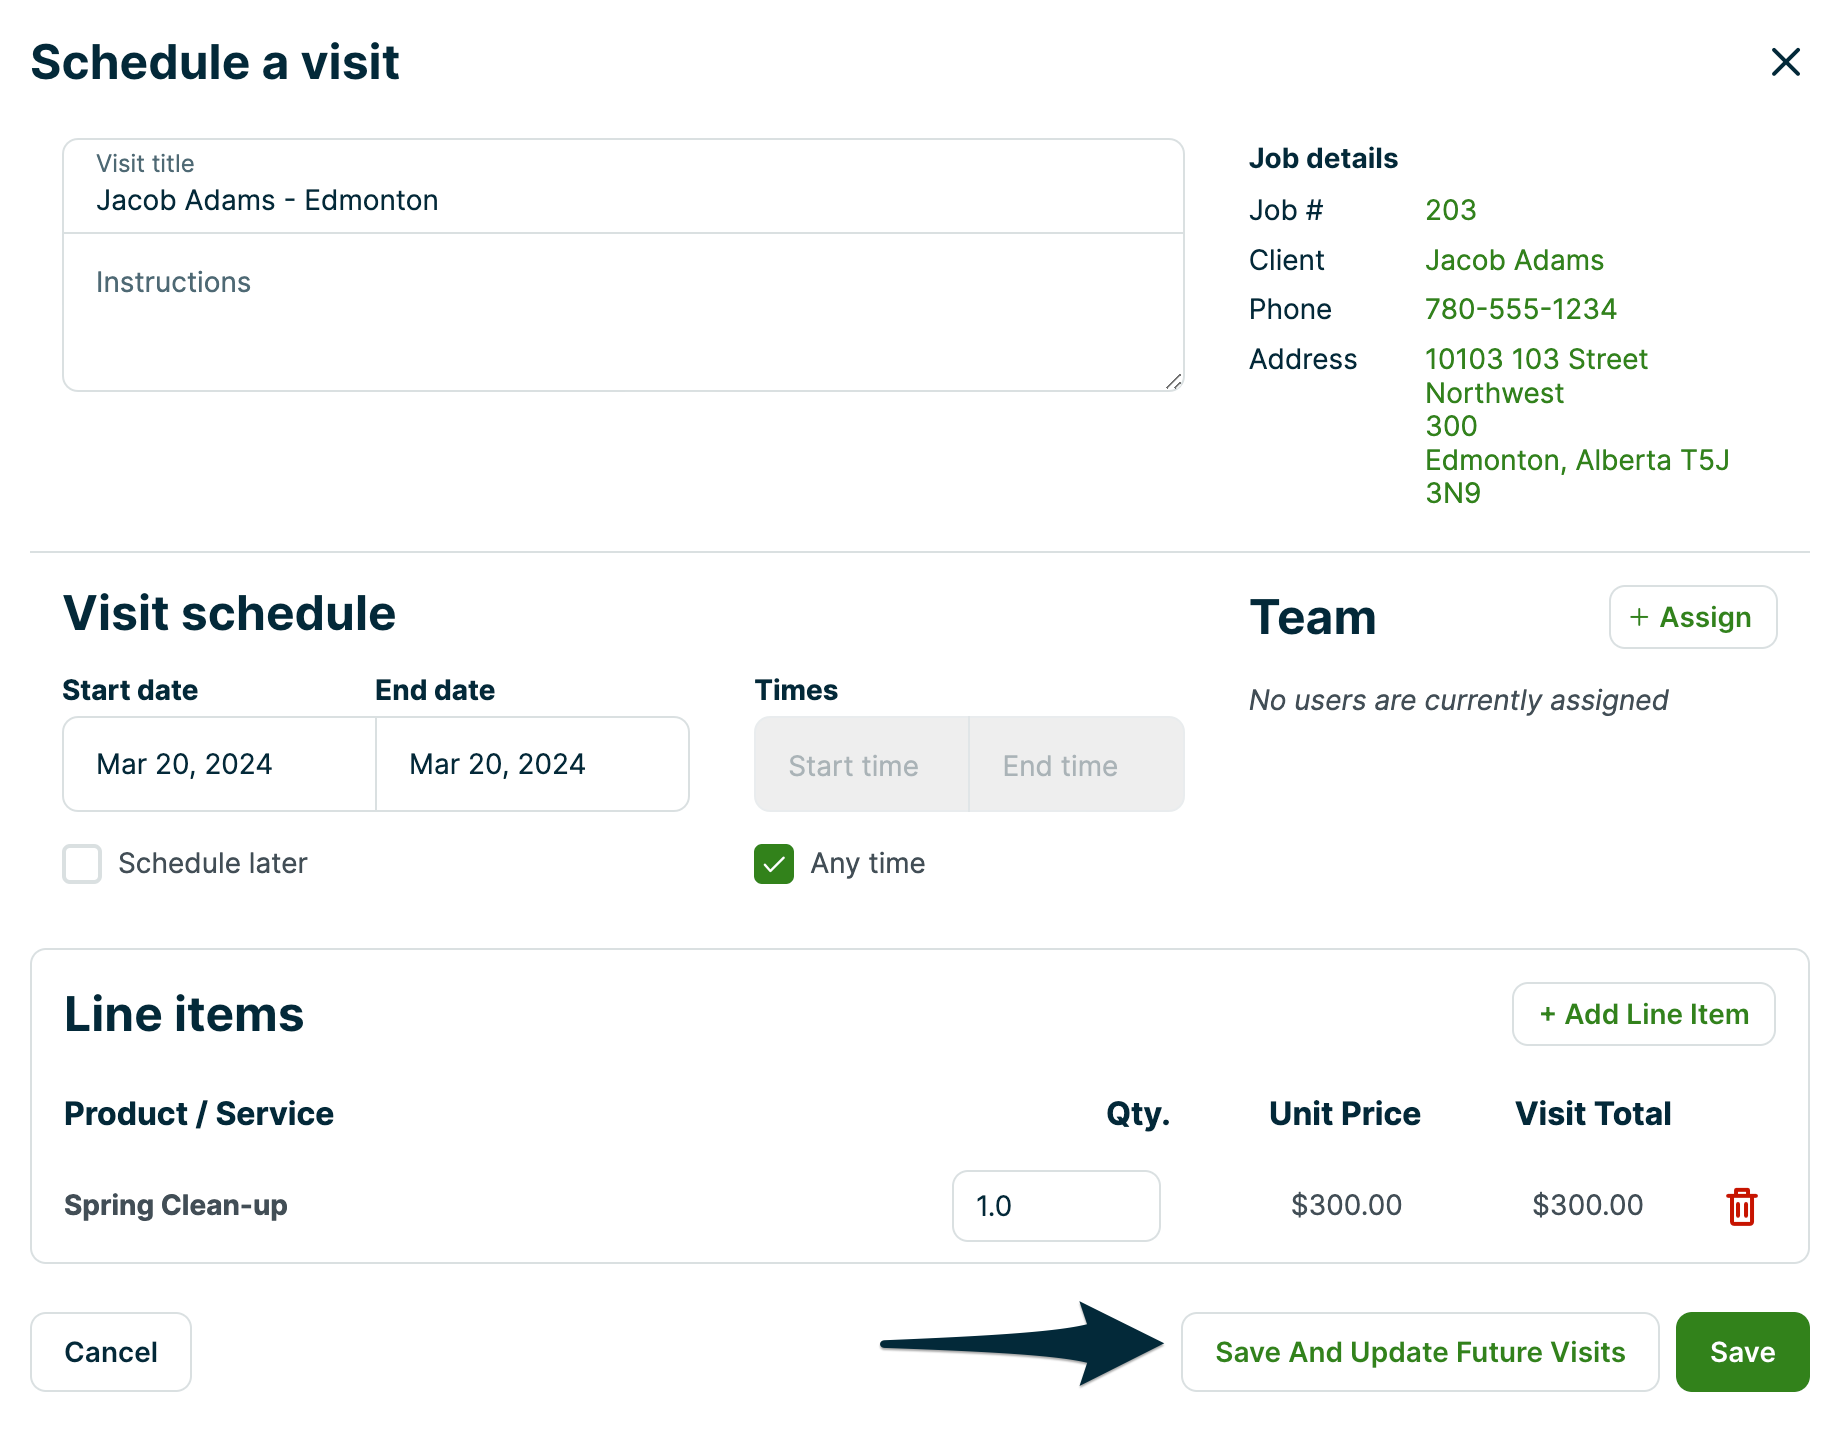The width and height of the screenshot is (1846, 1436).
Task: Enable the Schedule later checkbox
Action: (x=82, y=864)
